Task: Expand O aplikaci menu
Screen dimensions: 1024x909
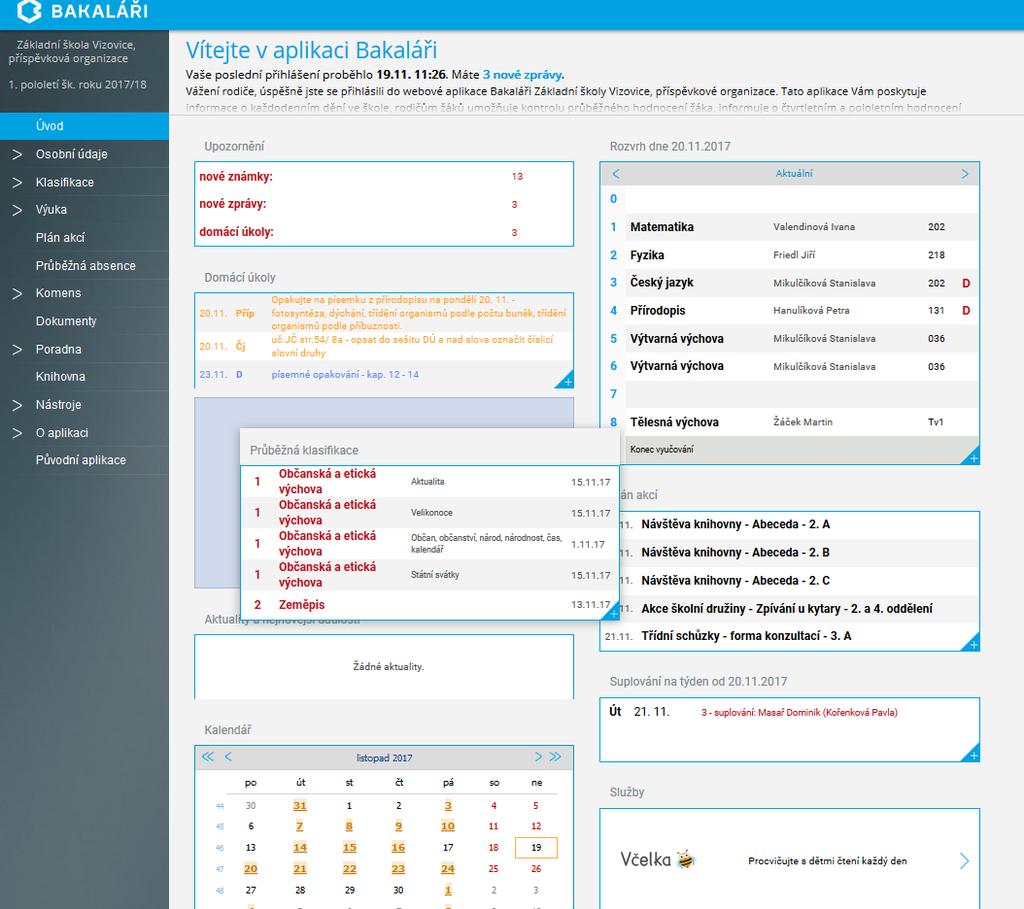Action: [x=17, y=433]
